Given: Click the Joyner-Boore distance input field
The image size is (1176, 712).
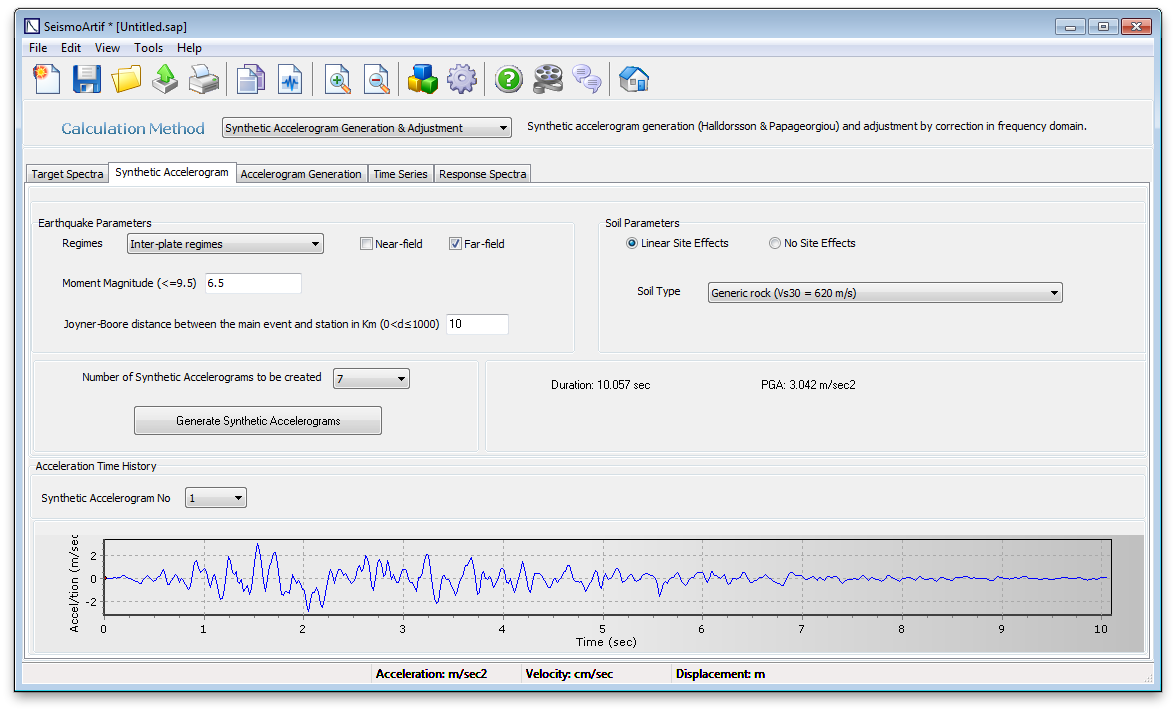Looking at the screenshot, I should pyautogui.click(x=477, y=324).
